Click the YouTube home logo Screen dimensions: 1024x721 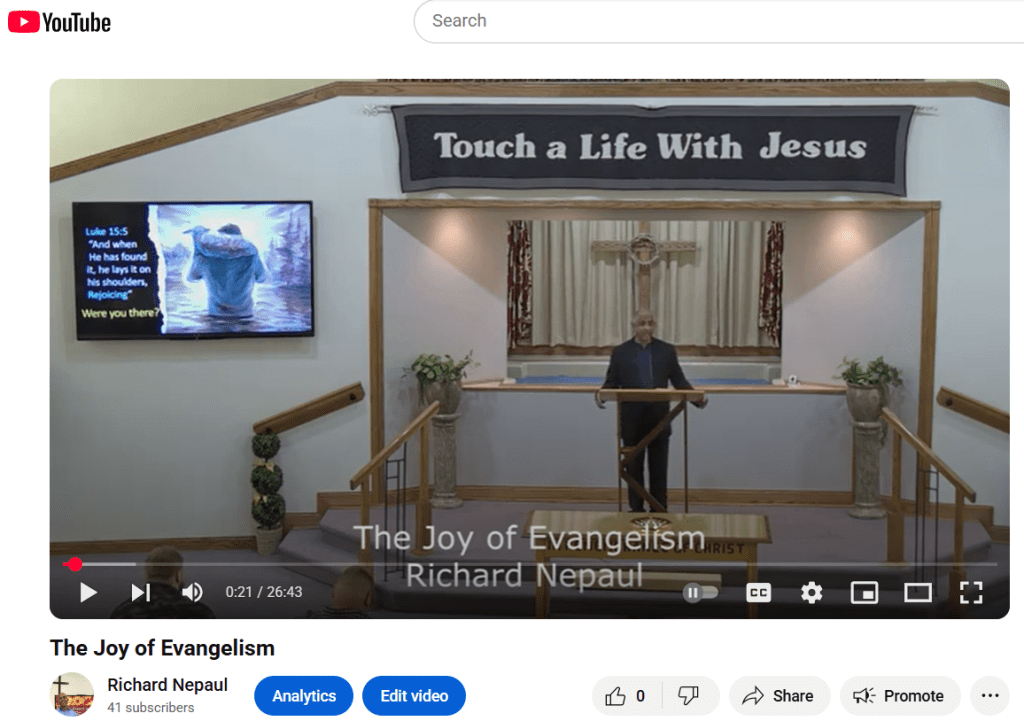pos(60,22)
